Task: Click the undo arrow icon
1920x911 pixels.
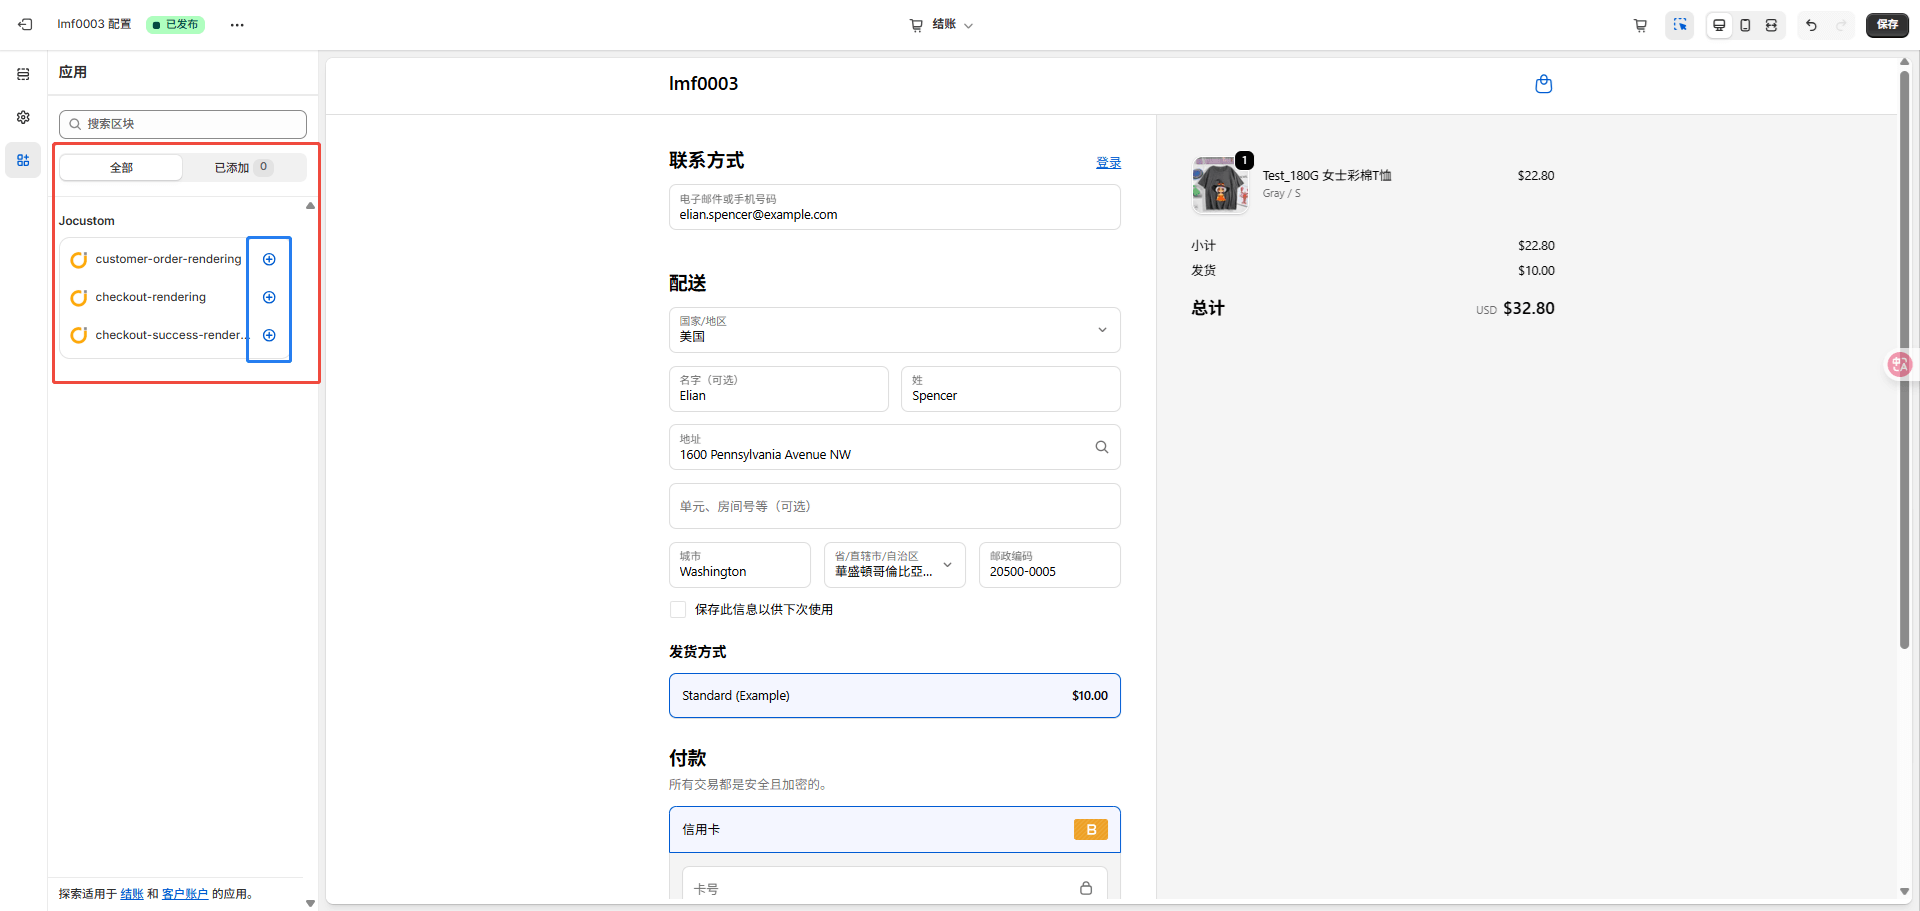Action: [x=1811, y=25]
